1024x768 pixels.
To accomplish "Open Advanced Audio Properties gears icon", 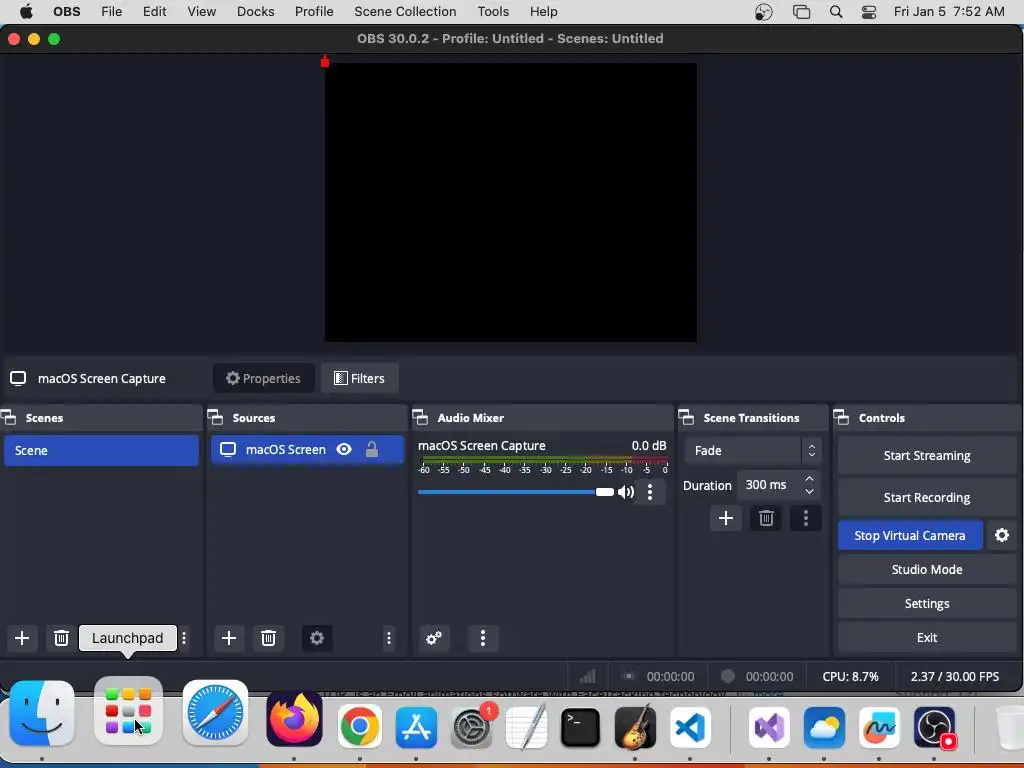I will [434, 638].
